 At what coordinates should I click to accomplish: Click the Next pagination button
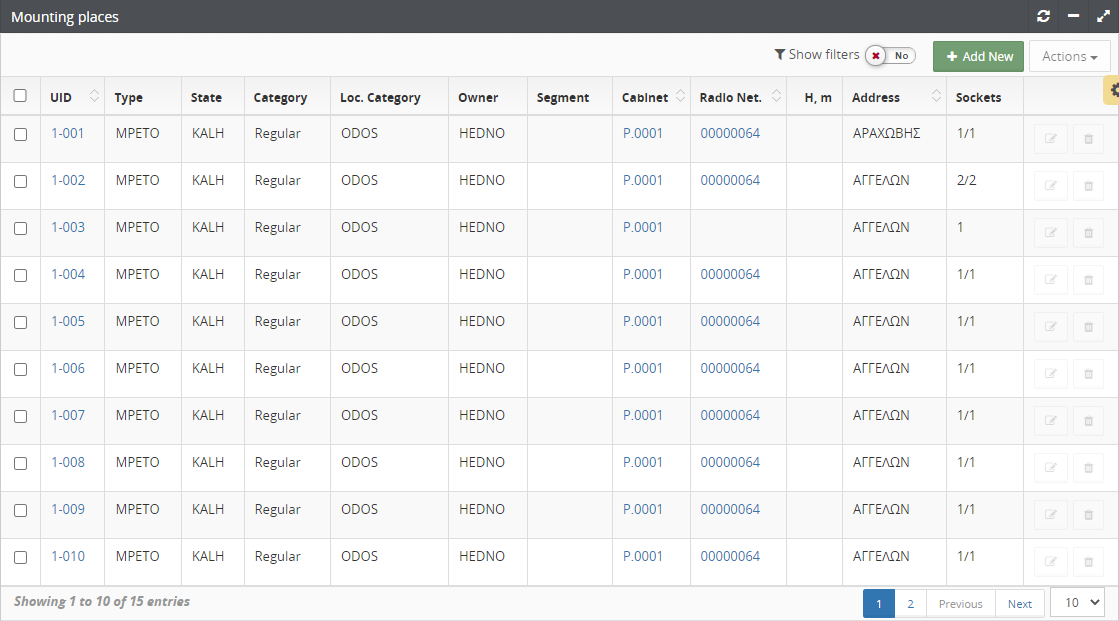tap(1019, 604)
